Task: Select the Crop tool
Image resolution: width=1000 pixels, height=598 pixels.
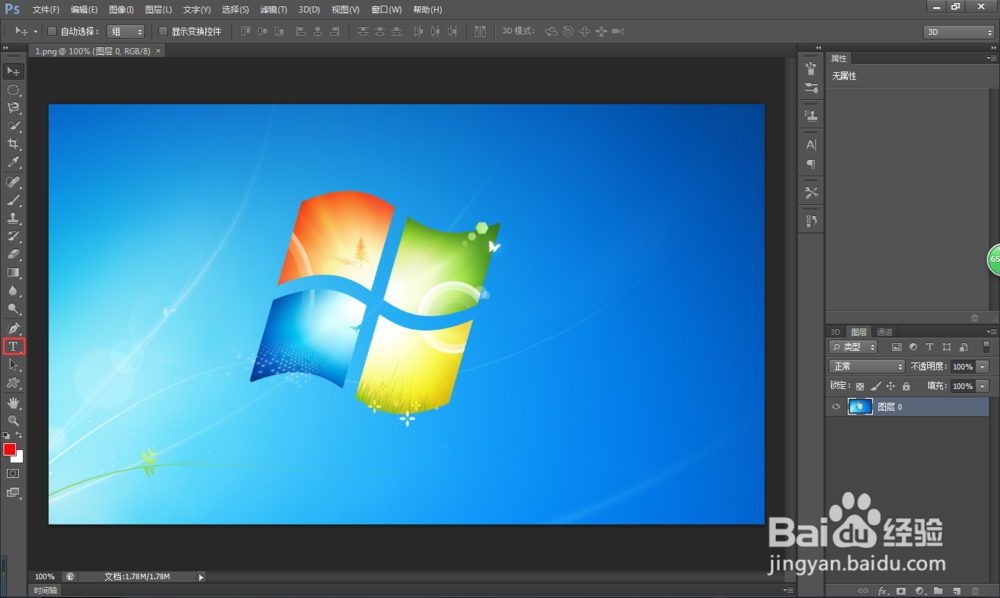Action: (x=13, y=143)
